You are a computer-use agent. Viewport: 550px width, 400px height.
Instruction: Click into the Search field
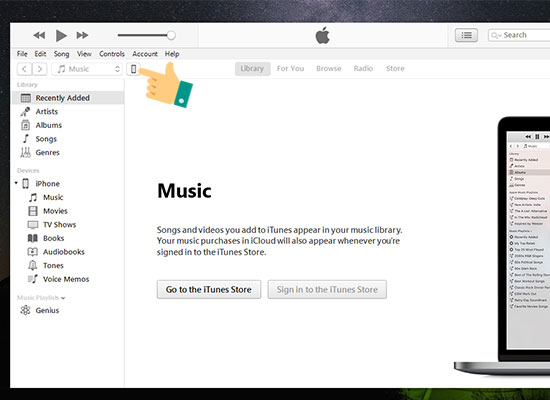pos(519,35)
